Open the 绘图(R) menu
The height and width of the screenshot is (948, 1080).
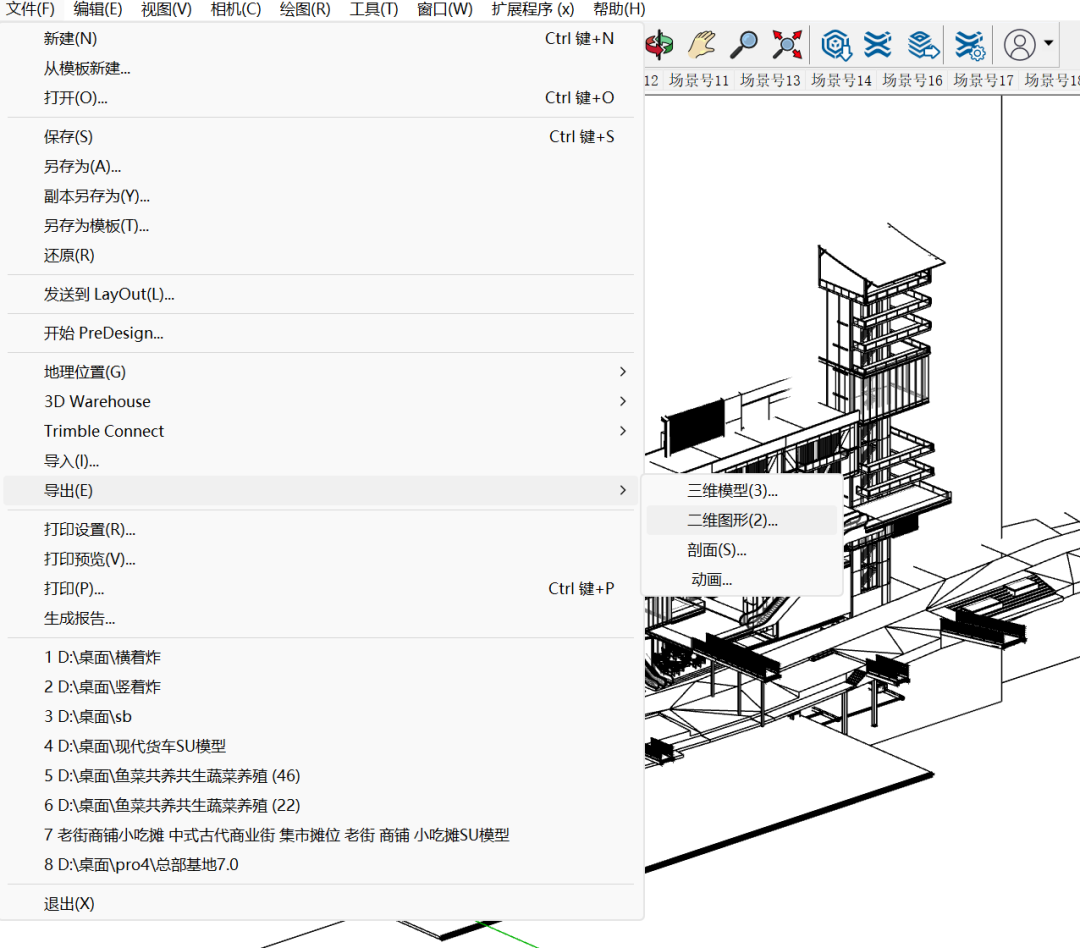tap(305, 10)
